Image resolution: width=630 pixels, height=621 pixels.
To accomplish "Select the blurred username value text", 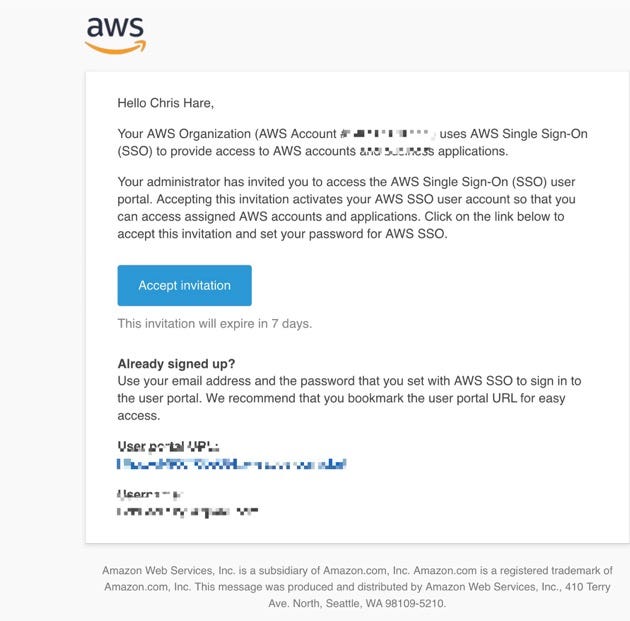I will click(187, 512).
